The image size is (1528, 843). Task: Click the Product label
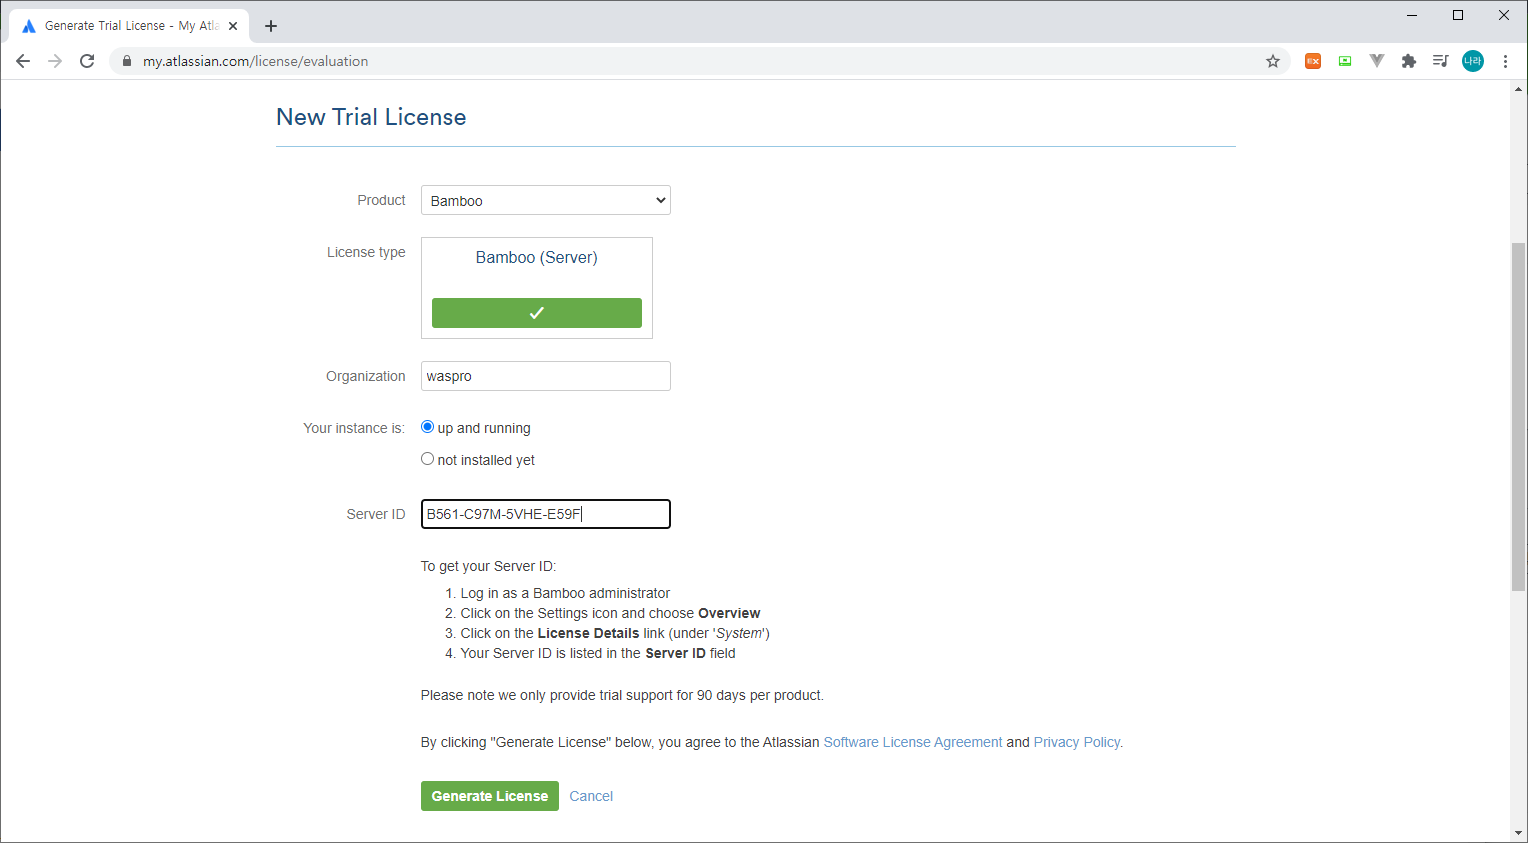coord(381,200)
